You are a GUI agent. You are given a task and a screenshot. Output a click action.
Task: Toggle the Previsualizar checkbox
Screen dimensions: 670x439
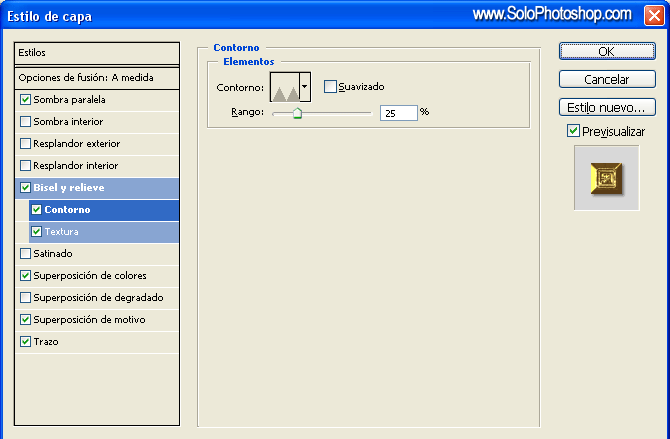(x=573, y=131)
